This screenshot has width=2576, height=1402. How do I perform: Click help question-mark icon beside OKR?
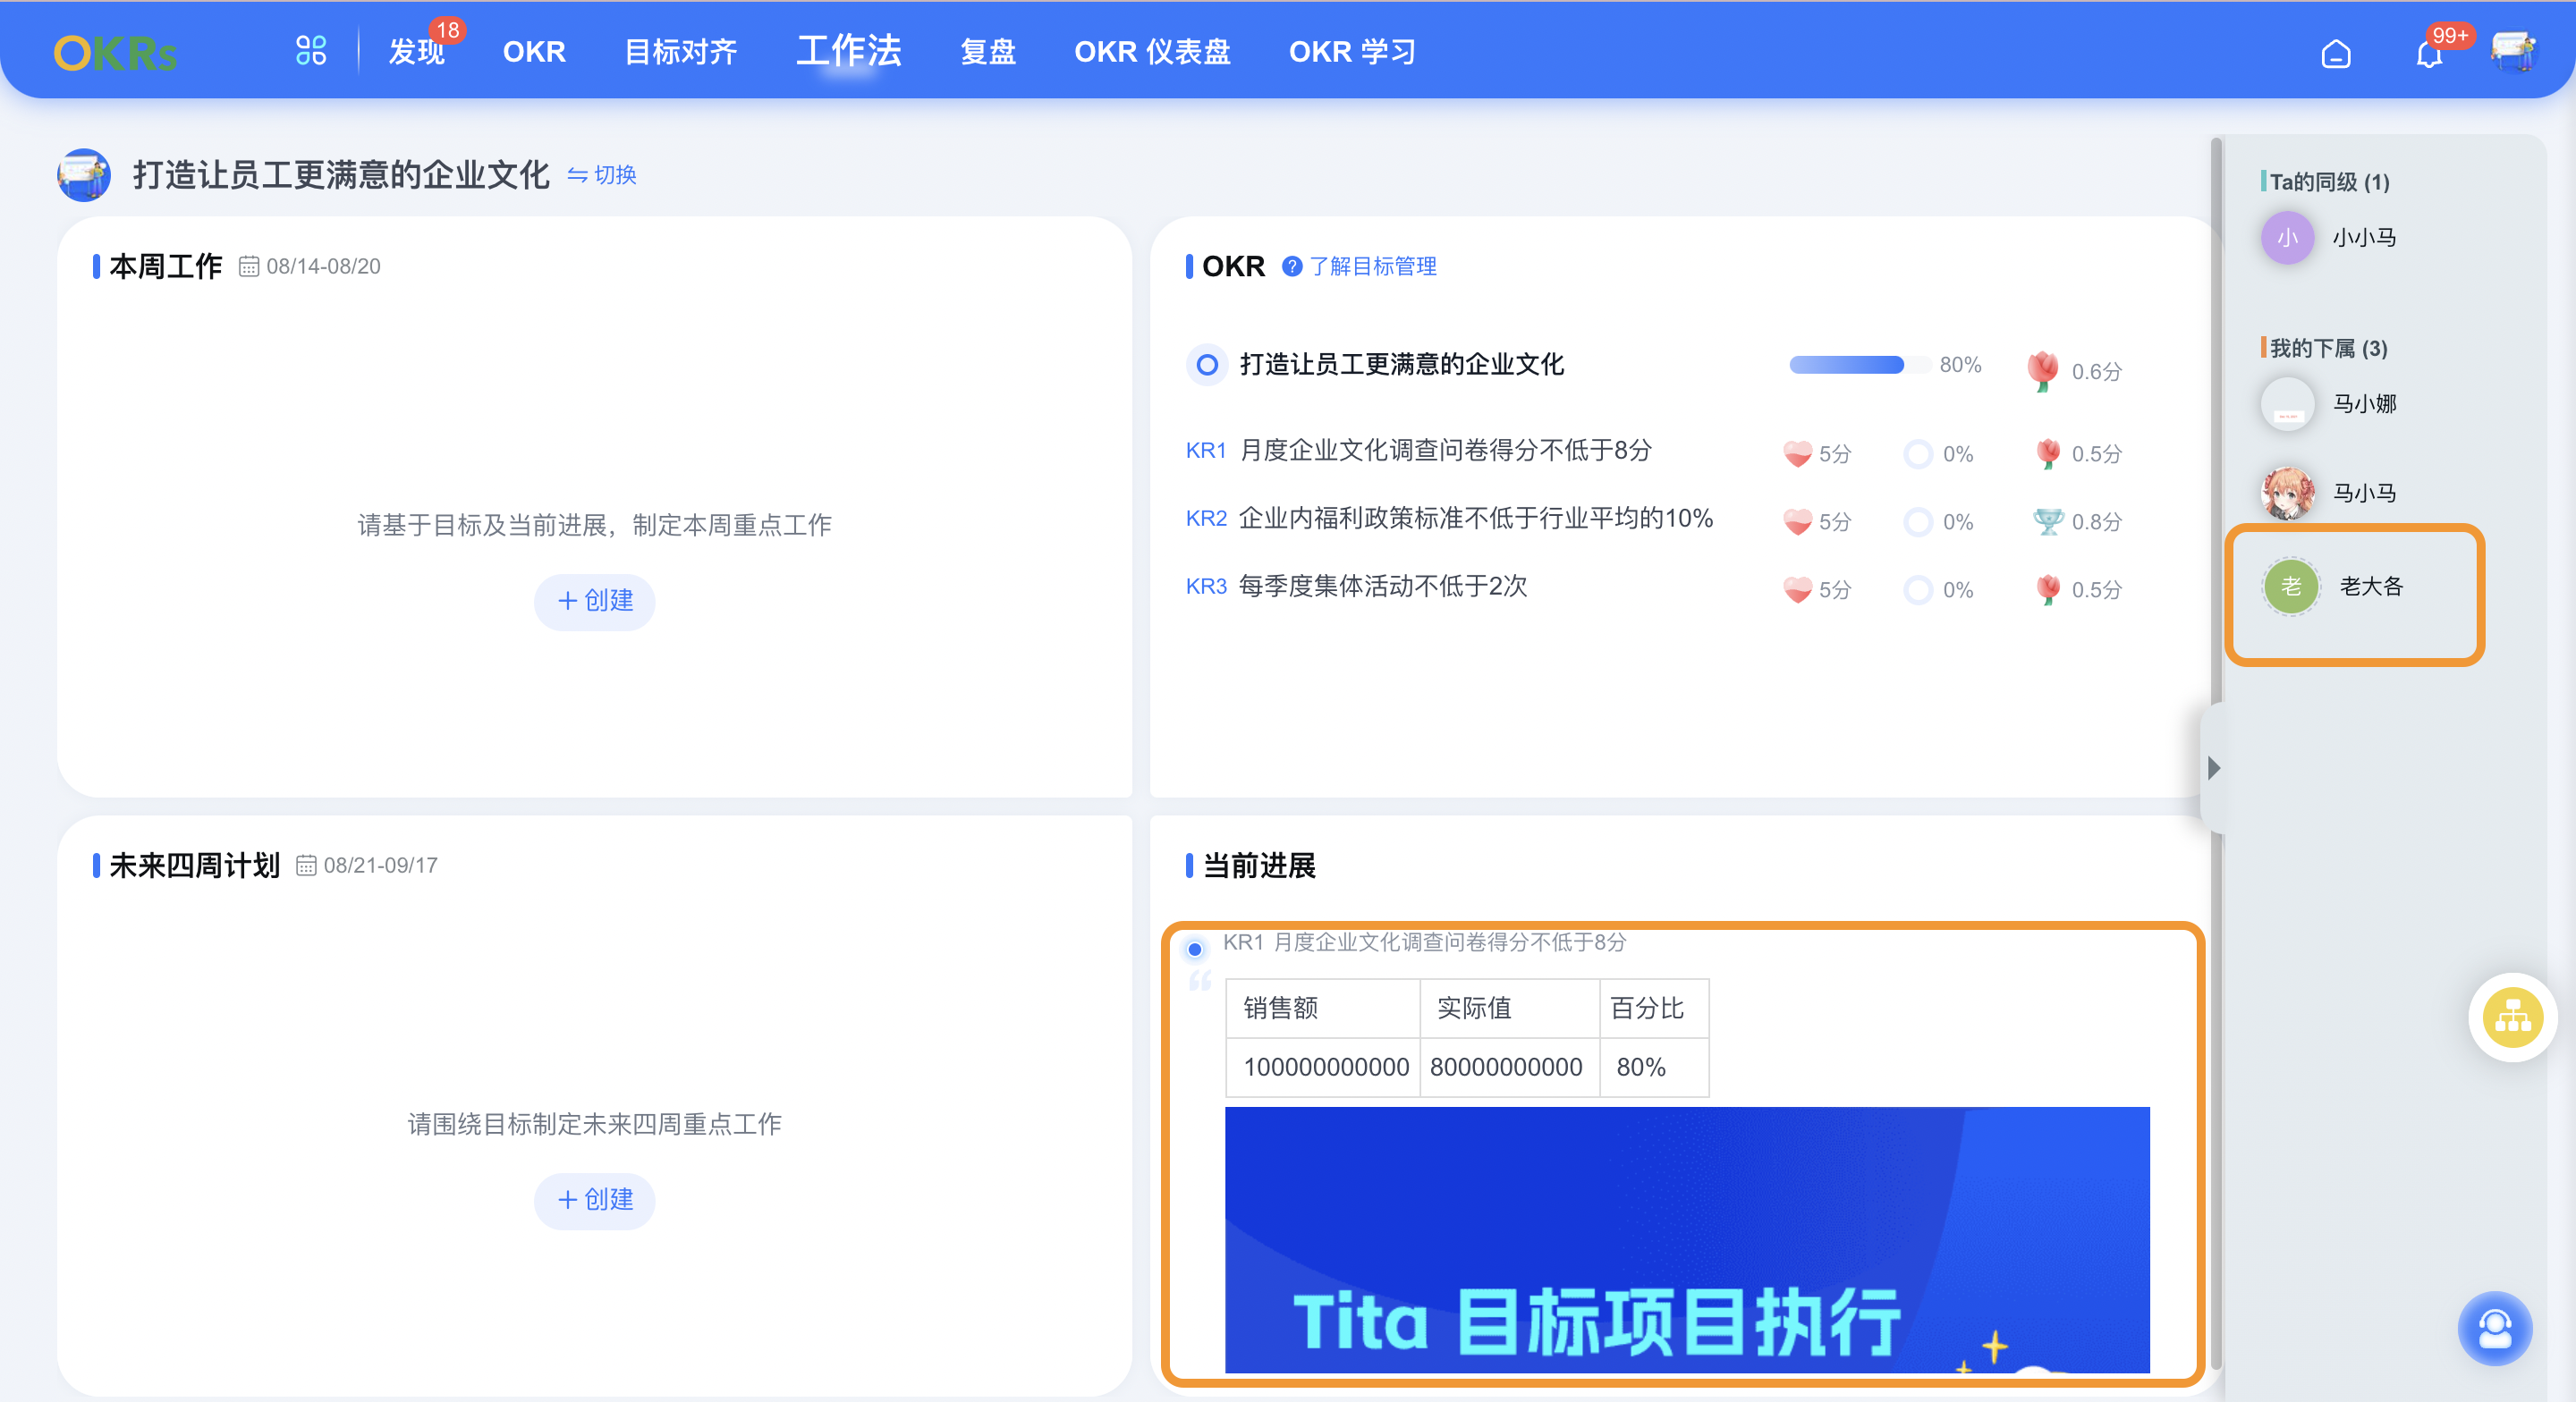(x=1292, y=266)
